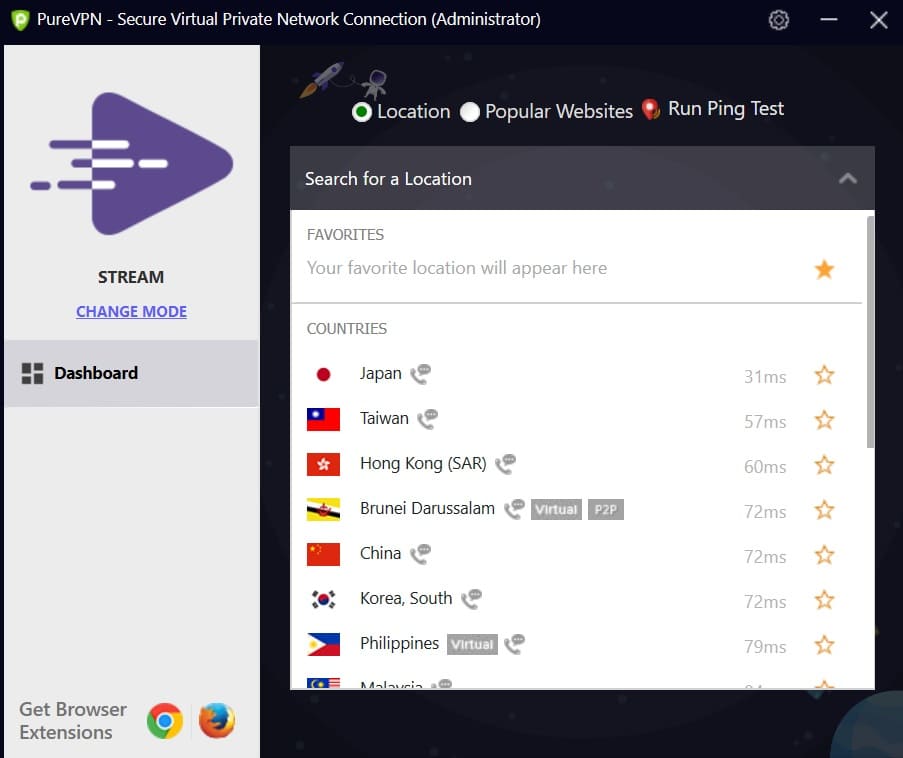The width and height of the screenshot is (903, 758).
Task: Click the VoIP icon beside Philippines
Action: pyautogui.click(x=514, y=644)
